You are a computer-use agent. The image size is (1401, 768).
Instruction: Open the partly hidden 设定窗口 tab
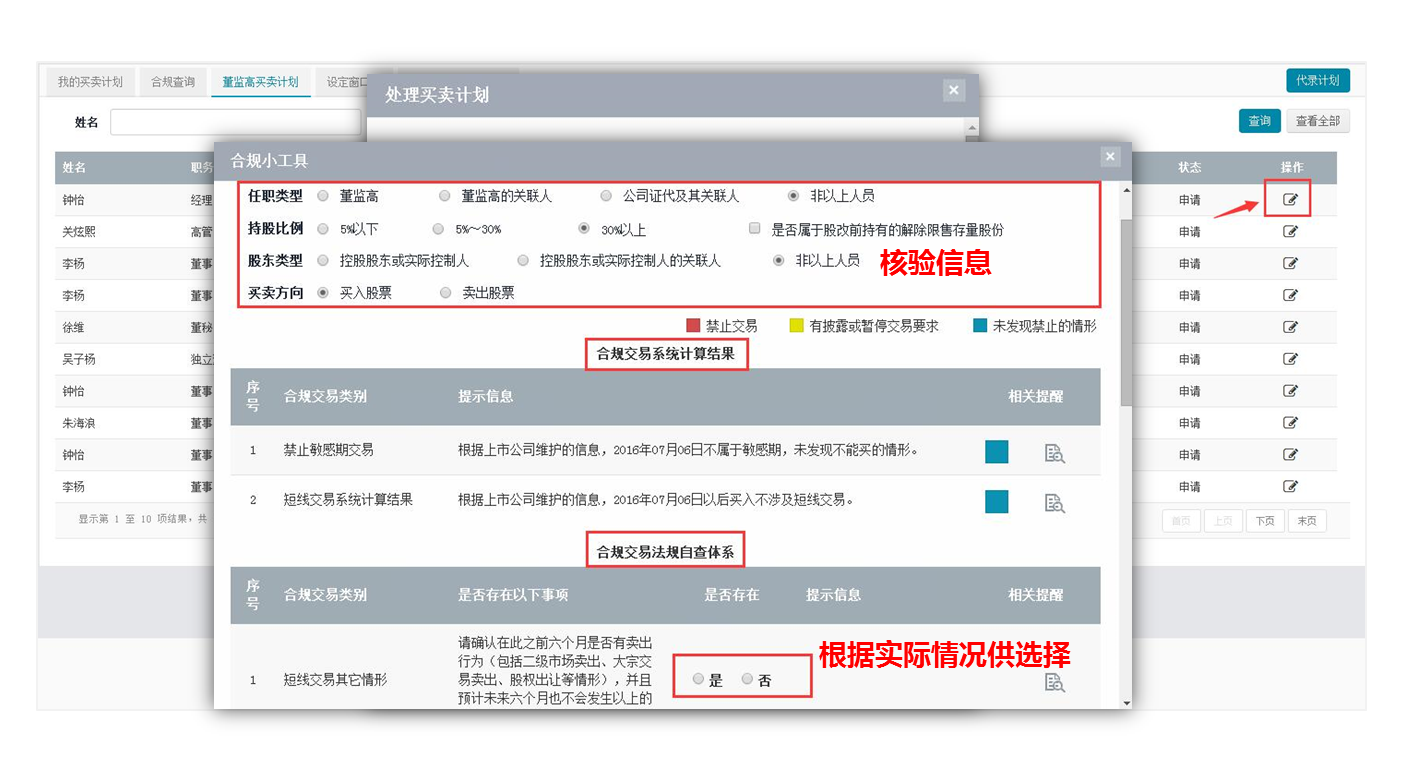[x=343, y=82]
